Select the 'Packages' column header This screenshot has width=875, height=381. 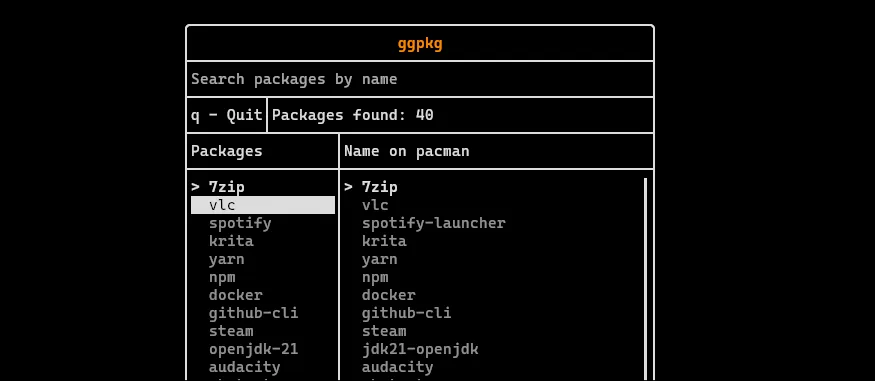pos(227,151)
